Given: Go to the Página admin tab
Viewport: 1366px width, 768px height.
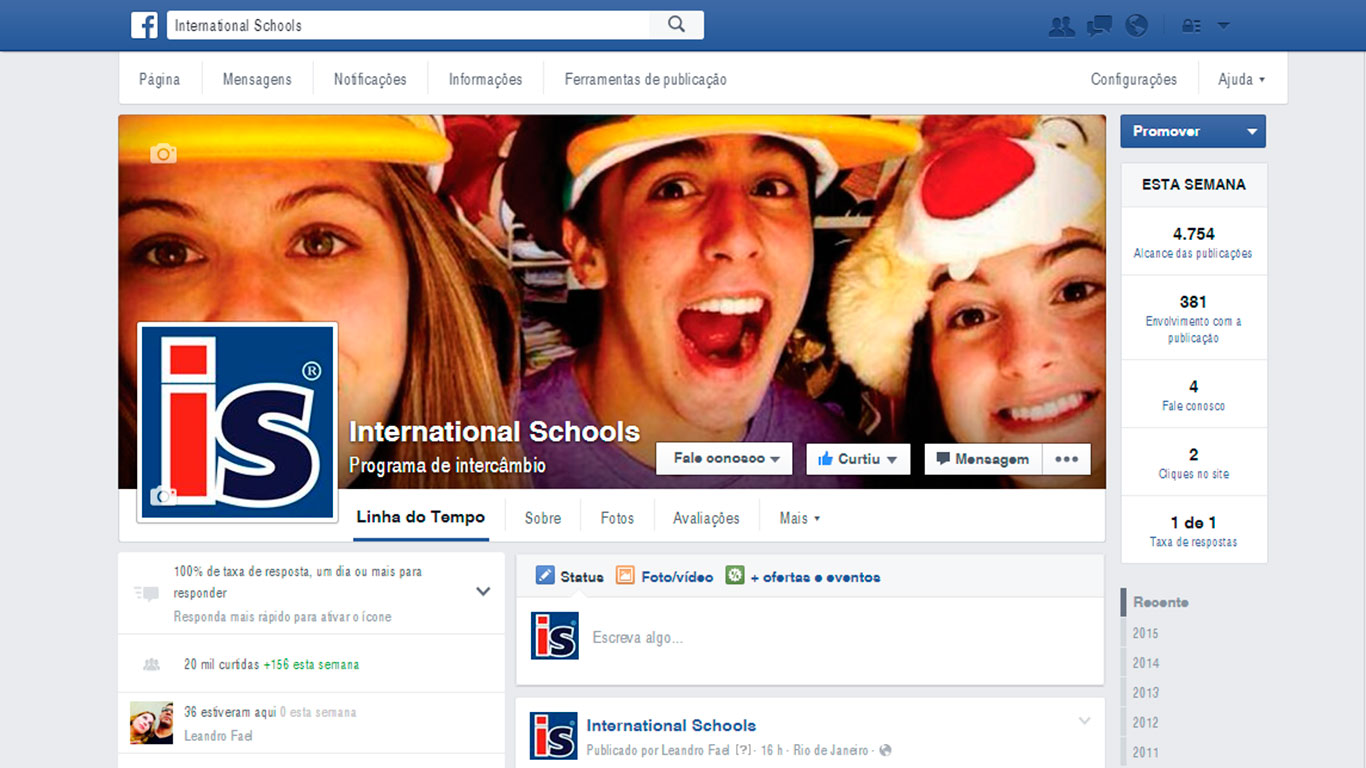Looking at the screenshot, I should [x=160, y=79].
